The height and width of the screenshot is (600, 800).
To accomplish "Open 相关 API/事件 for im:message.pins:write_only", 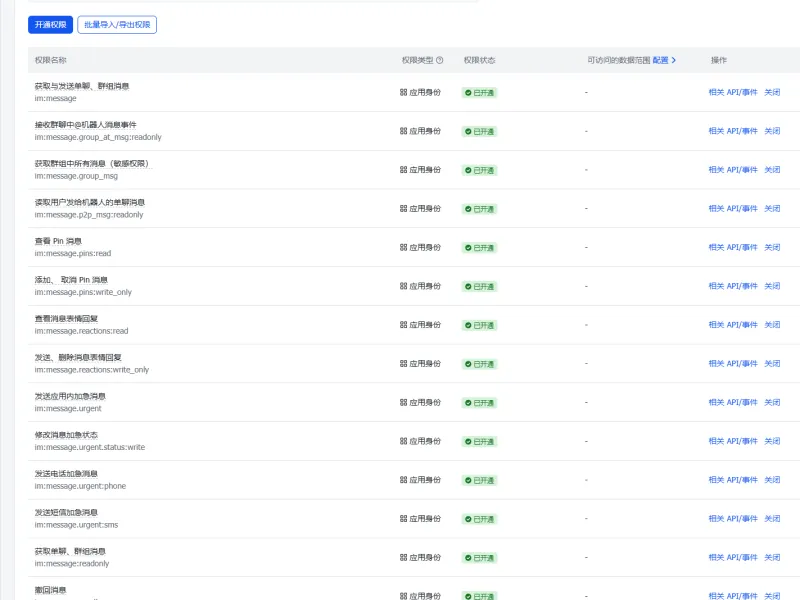I will [x=733, y=286].
